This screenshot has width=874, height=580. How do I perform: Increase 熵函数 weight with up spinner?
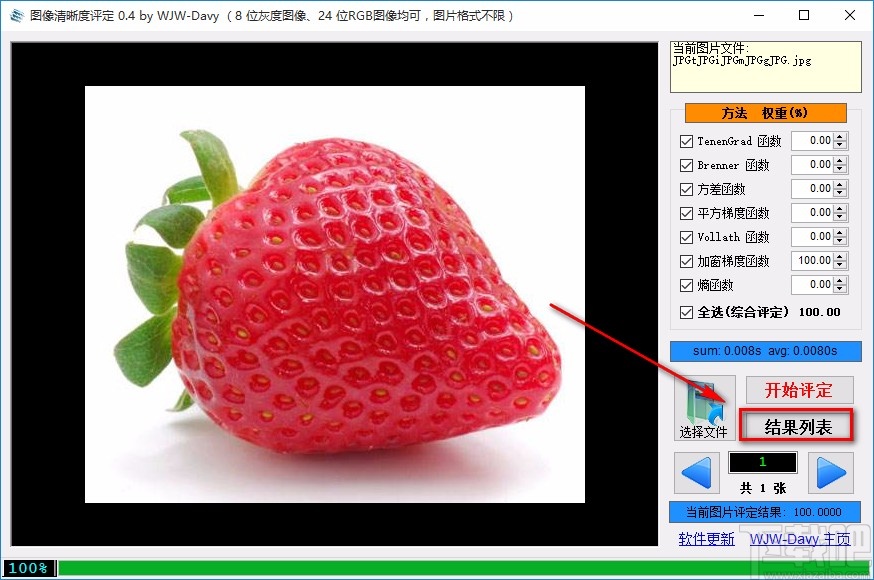click(841, 280)
